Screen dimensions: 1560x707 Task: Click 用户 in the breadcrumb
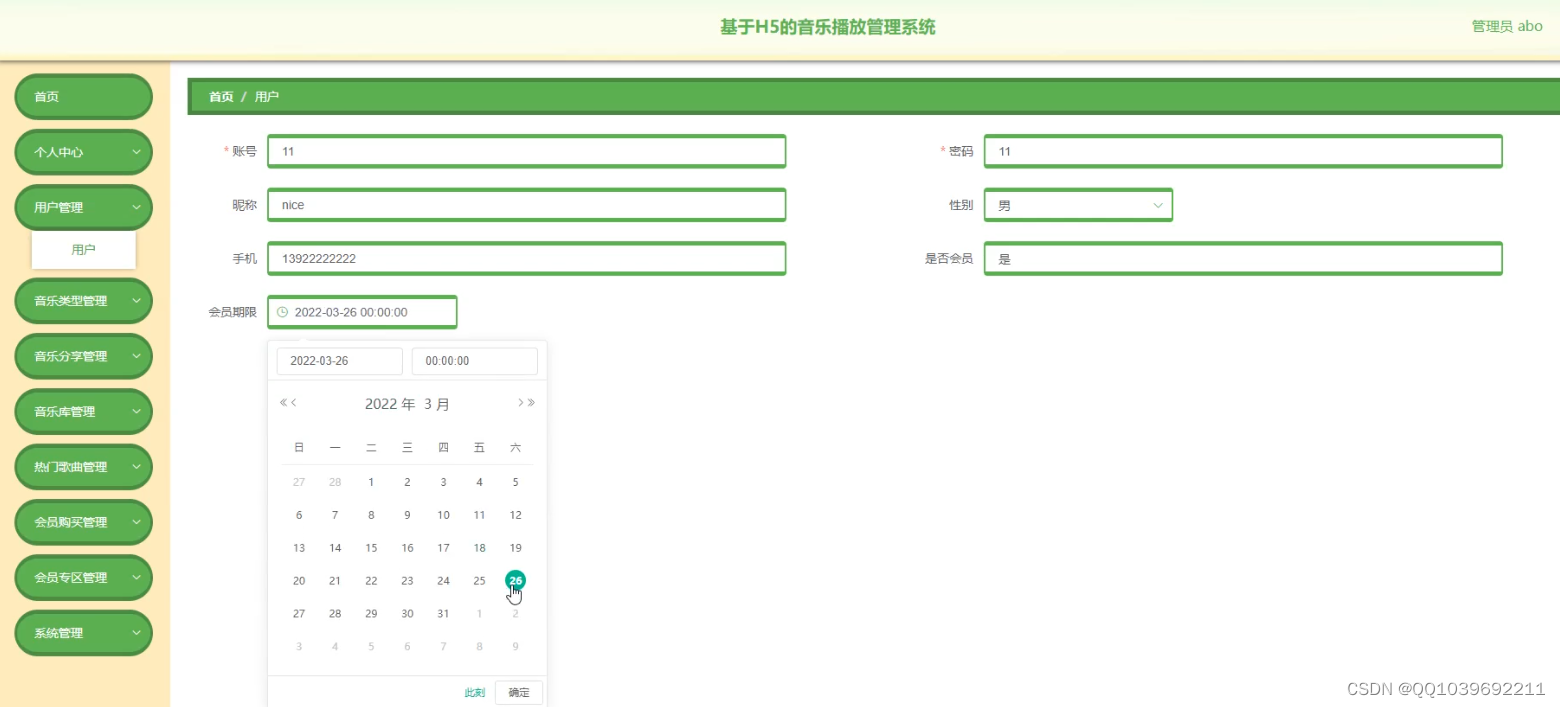(x=267, y=97)
